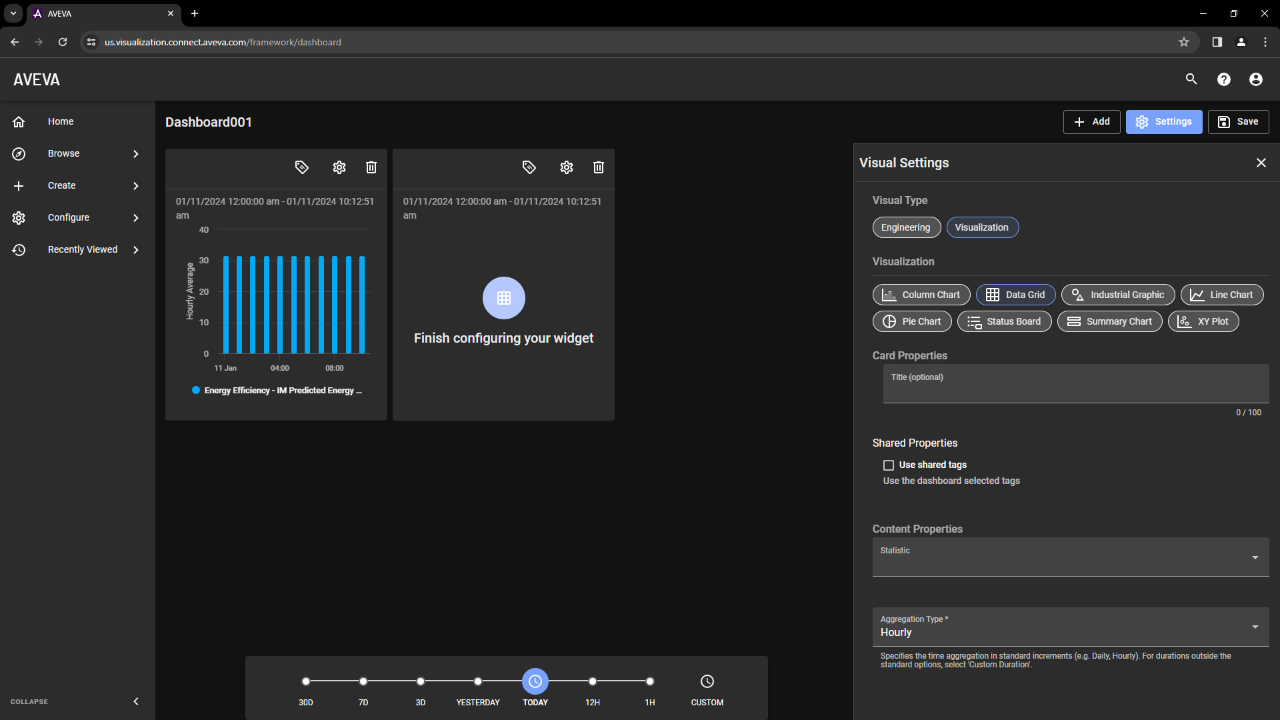Click into the Title (optional) text field

point(1075,385)
